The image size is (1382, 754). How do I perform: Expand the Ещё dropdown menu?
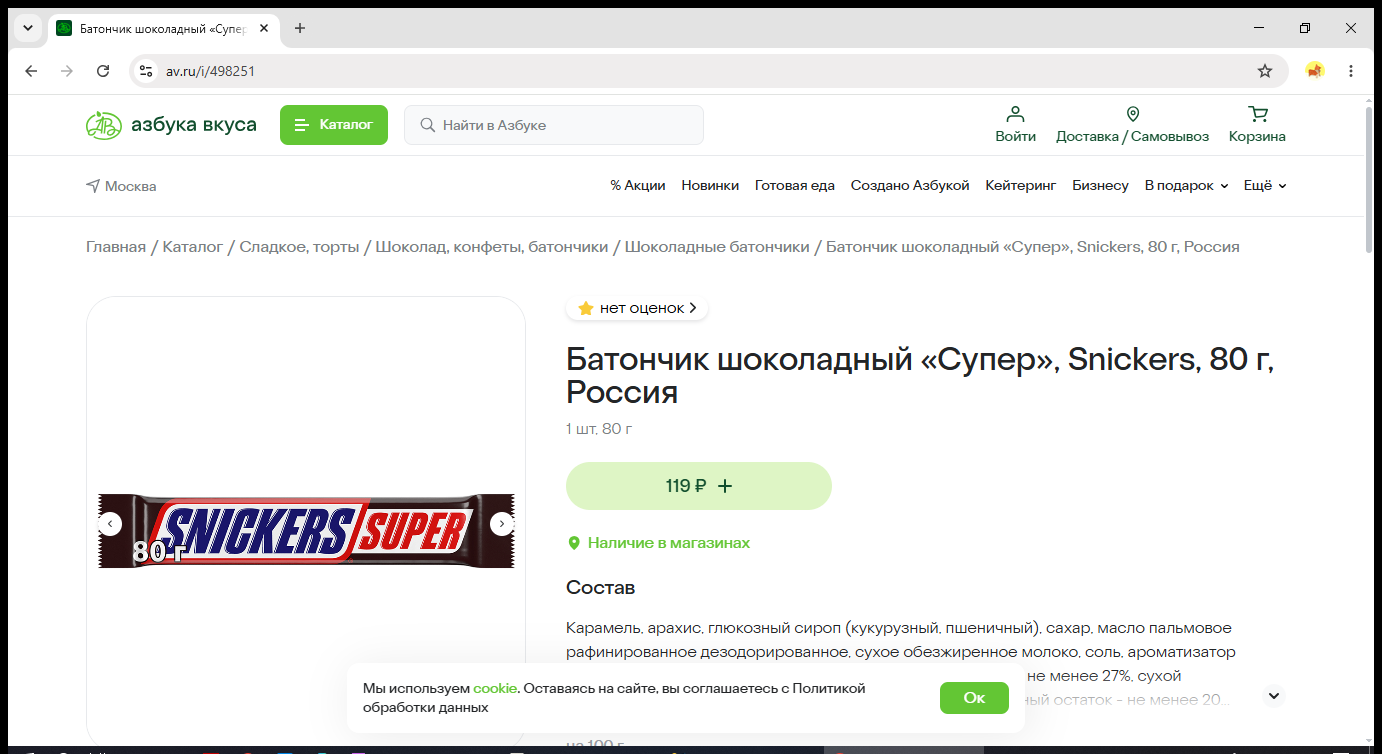1265,186
